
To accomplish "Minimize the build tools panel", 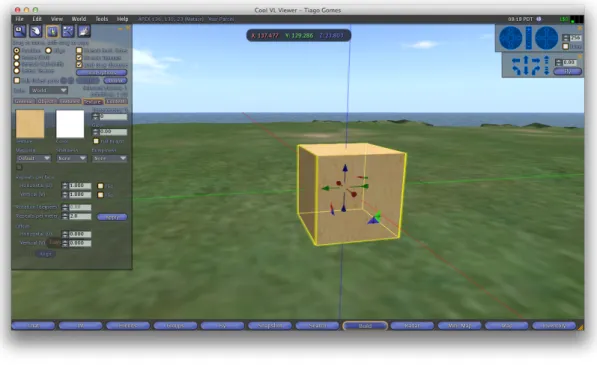I will point(120,28).
